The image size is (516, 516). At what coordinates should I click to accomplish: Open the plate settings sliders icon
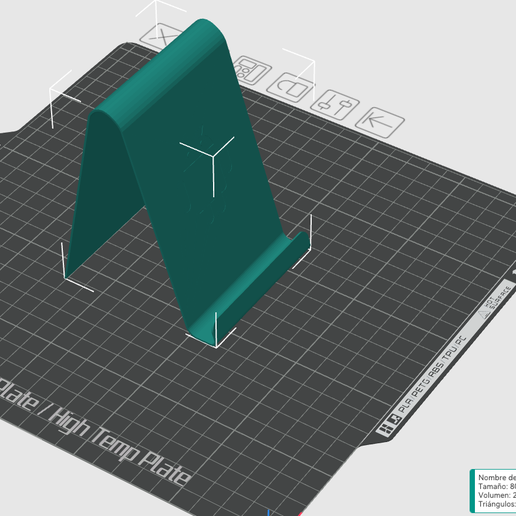click(335, 105)
